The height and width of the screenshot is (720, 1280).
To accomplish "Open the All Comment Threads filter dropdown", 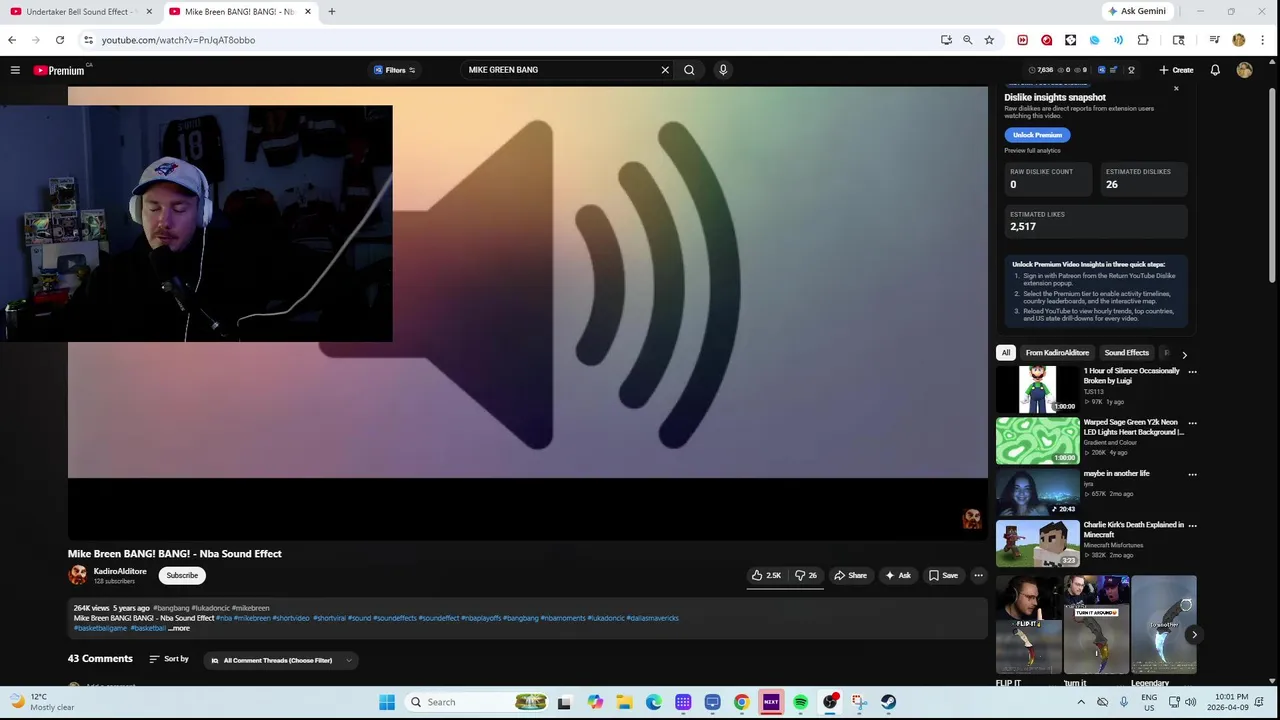I will click(x=280, y=660).
